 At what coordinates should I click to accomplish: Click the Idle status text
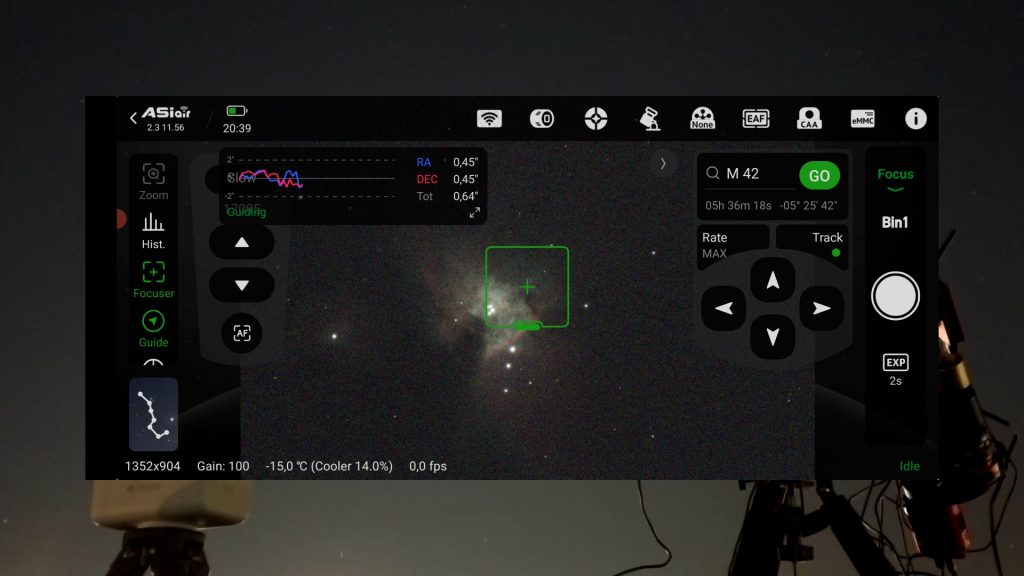pos(910,466)
